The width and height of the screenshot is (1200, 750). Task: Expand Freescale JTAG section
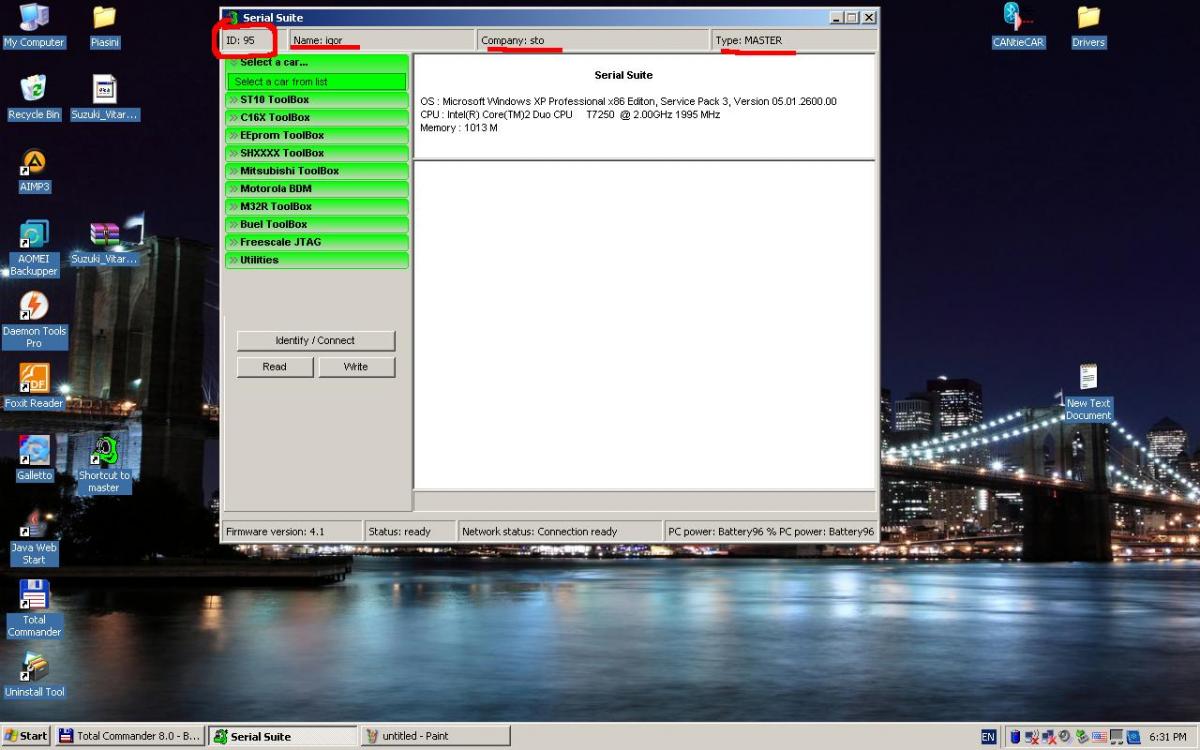[x=317, y=242]
